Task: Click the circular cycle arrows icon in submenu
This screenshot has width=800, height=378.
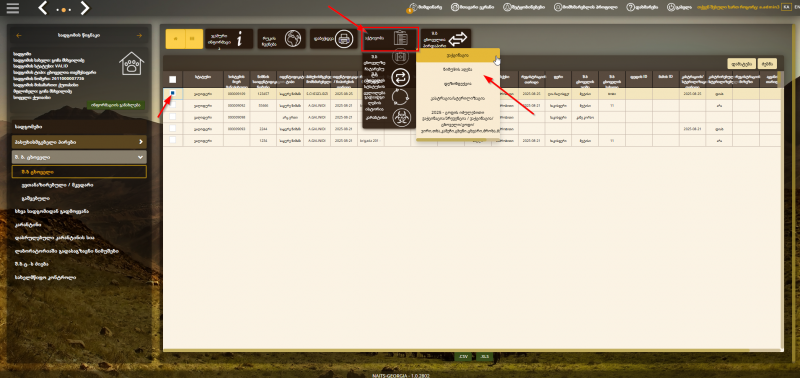Action: pyautogui.click(x=401, y=97)
